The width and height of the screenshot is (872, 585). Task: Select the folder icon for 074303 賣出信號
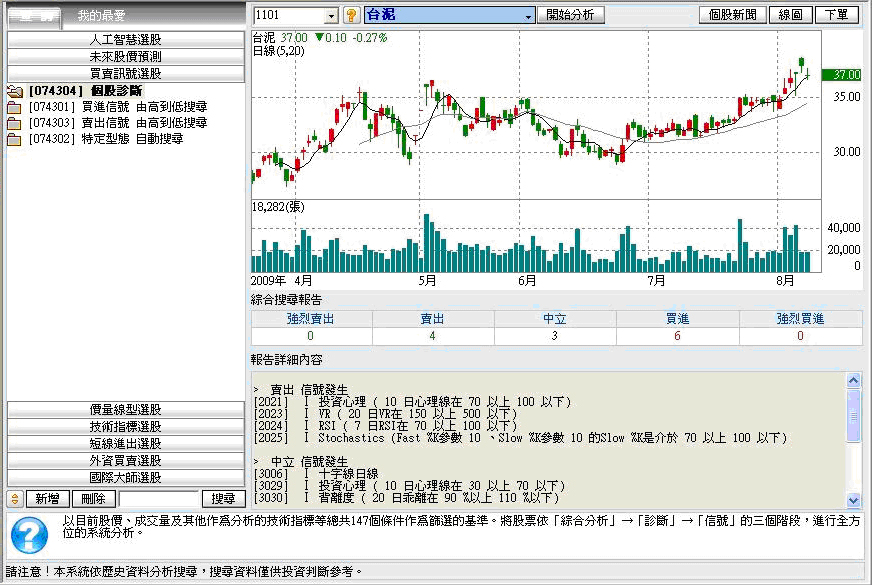(14, 123)
